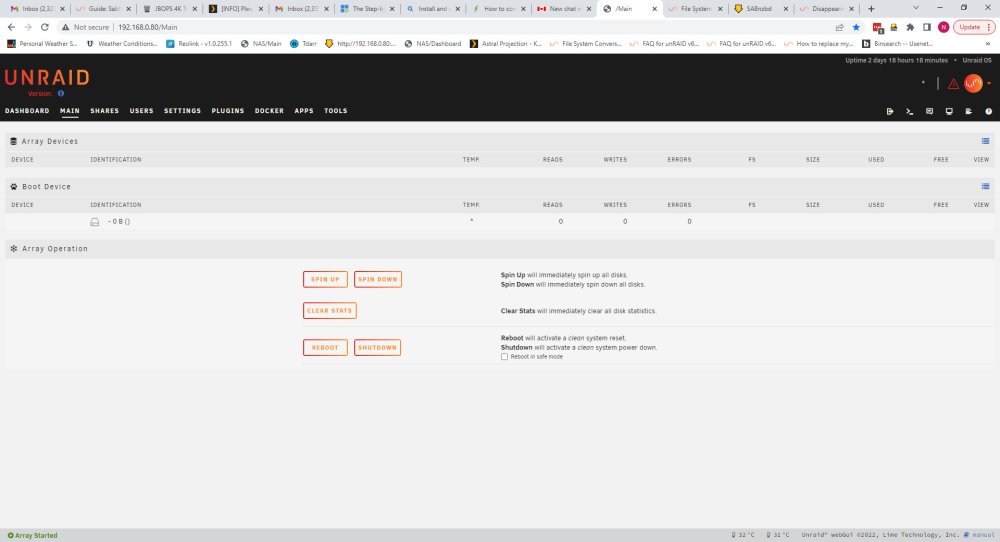Click the Not secure warning icon

pyautogui.click(x=65, y=27)
